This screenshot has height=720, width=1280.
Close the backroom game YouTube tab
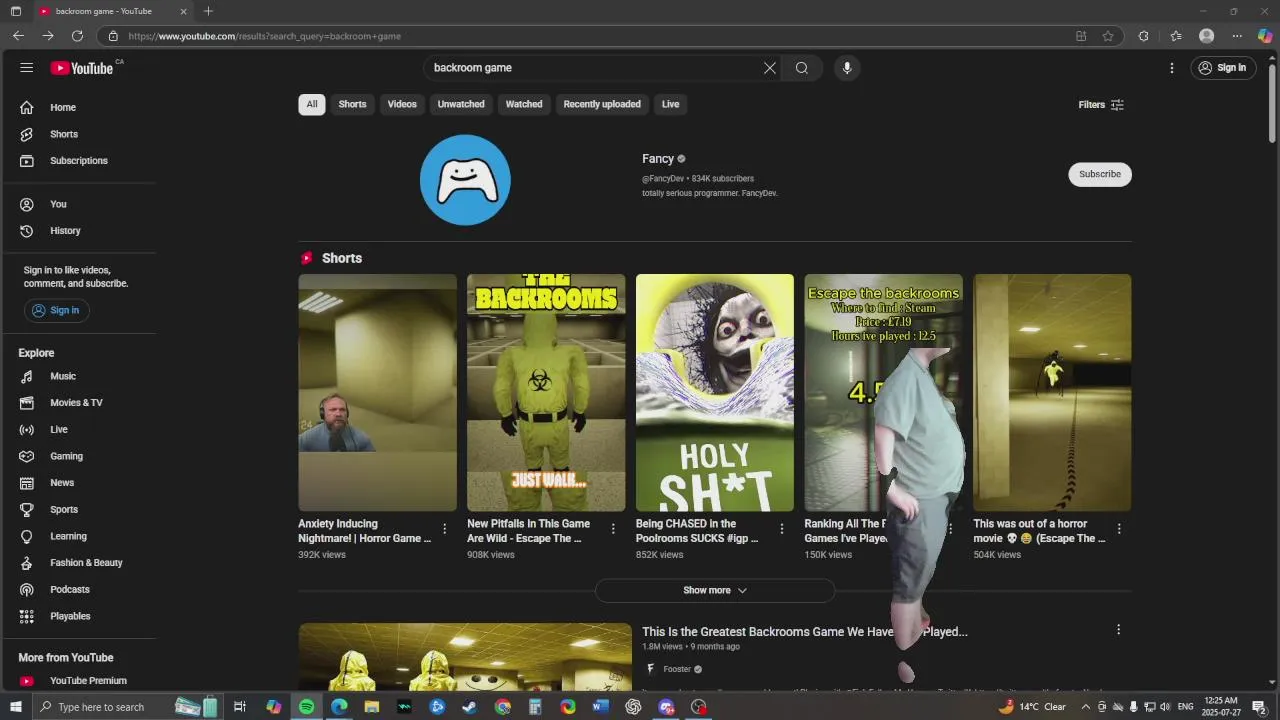pyautogui.click(x=183, y=11)
